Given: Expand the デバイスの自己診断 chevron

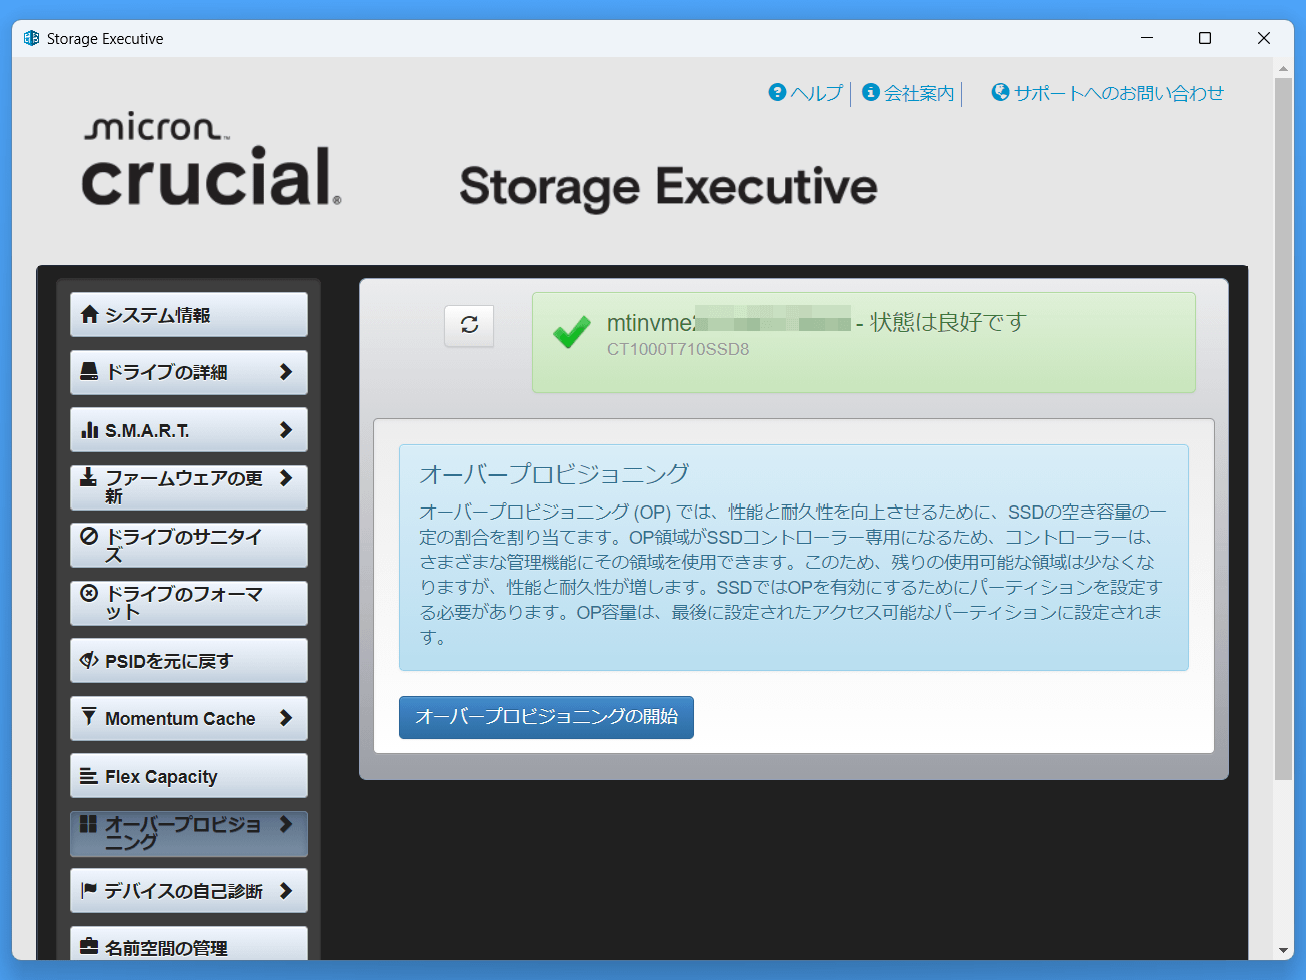Looking at the screenshot, I should pyautogui.click(x=286, y=890).
